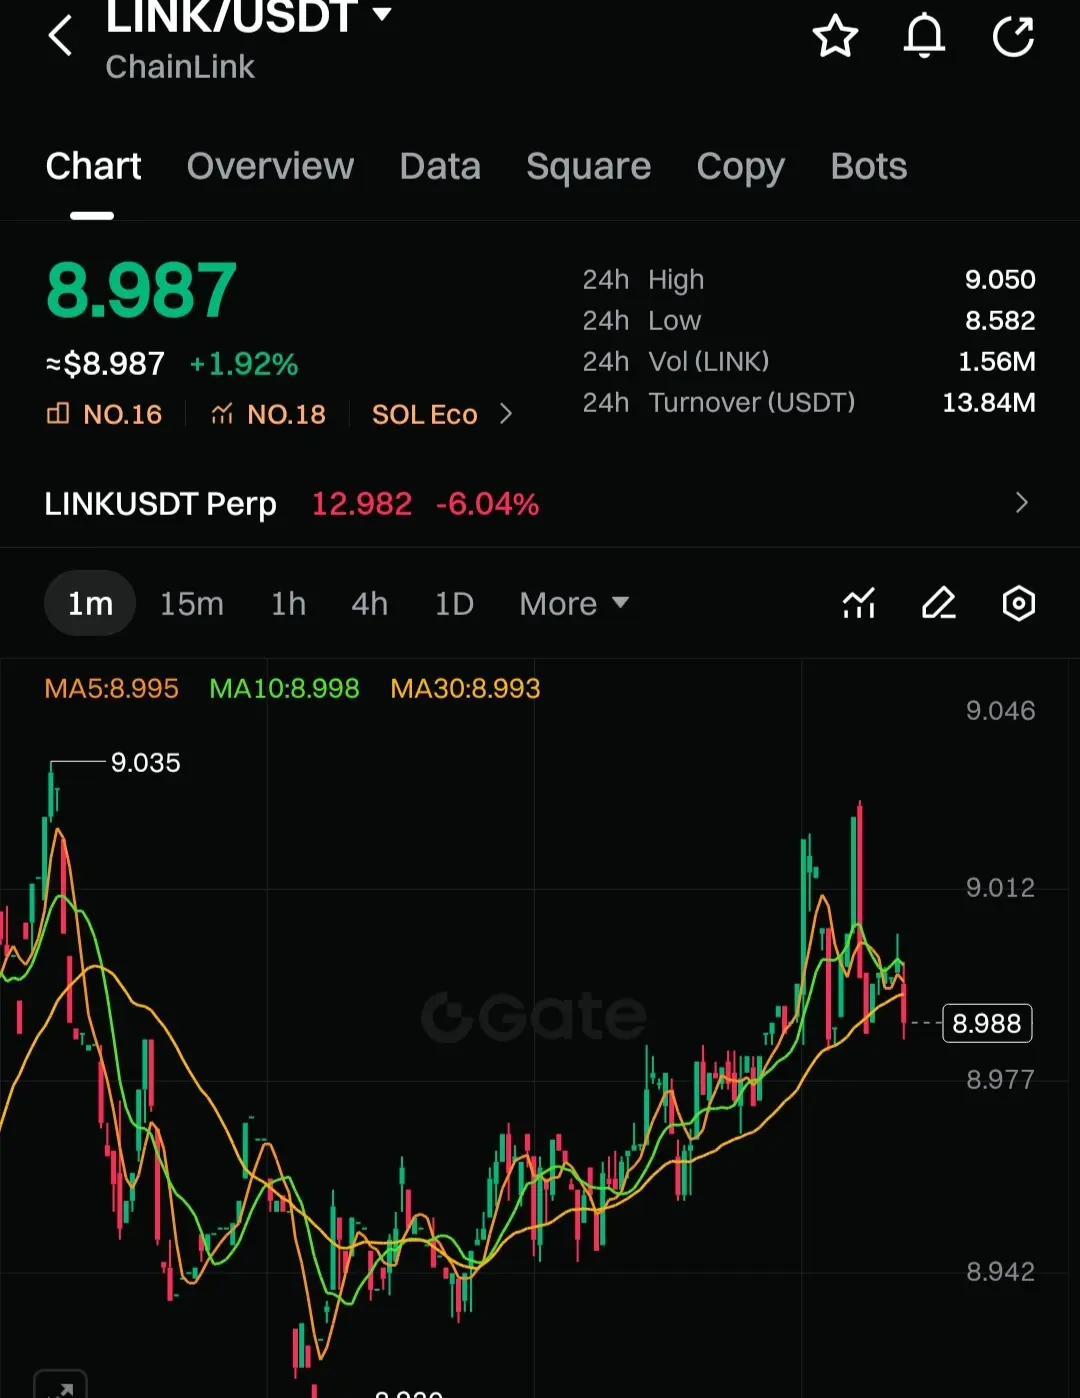
Task: Open chart settings hexagon icon
Action: tap(1018, 603)
